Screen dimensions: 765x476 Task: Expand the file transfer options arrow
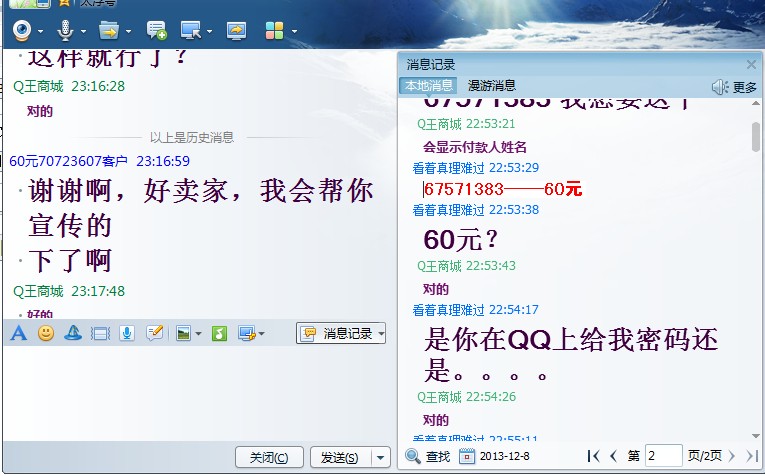pyautogui.click(x=128, y=32)
